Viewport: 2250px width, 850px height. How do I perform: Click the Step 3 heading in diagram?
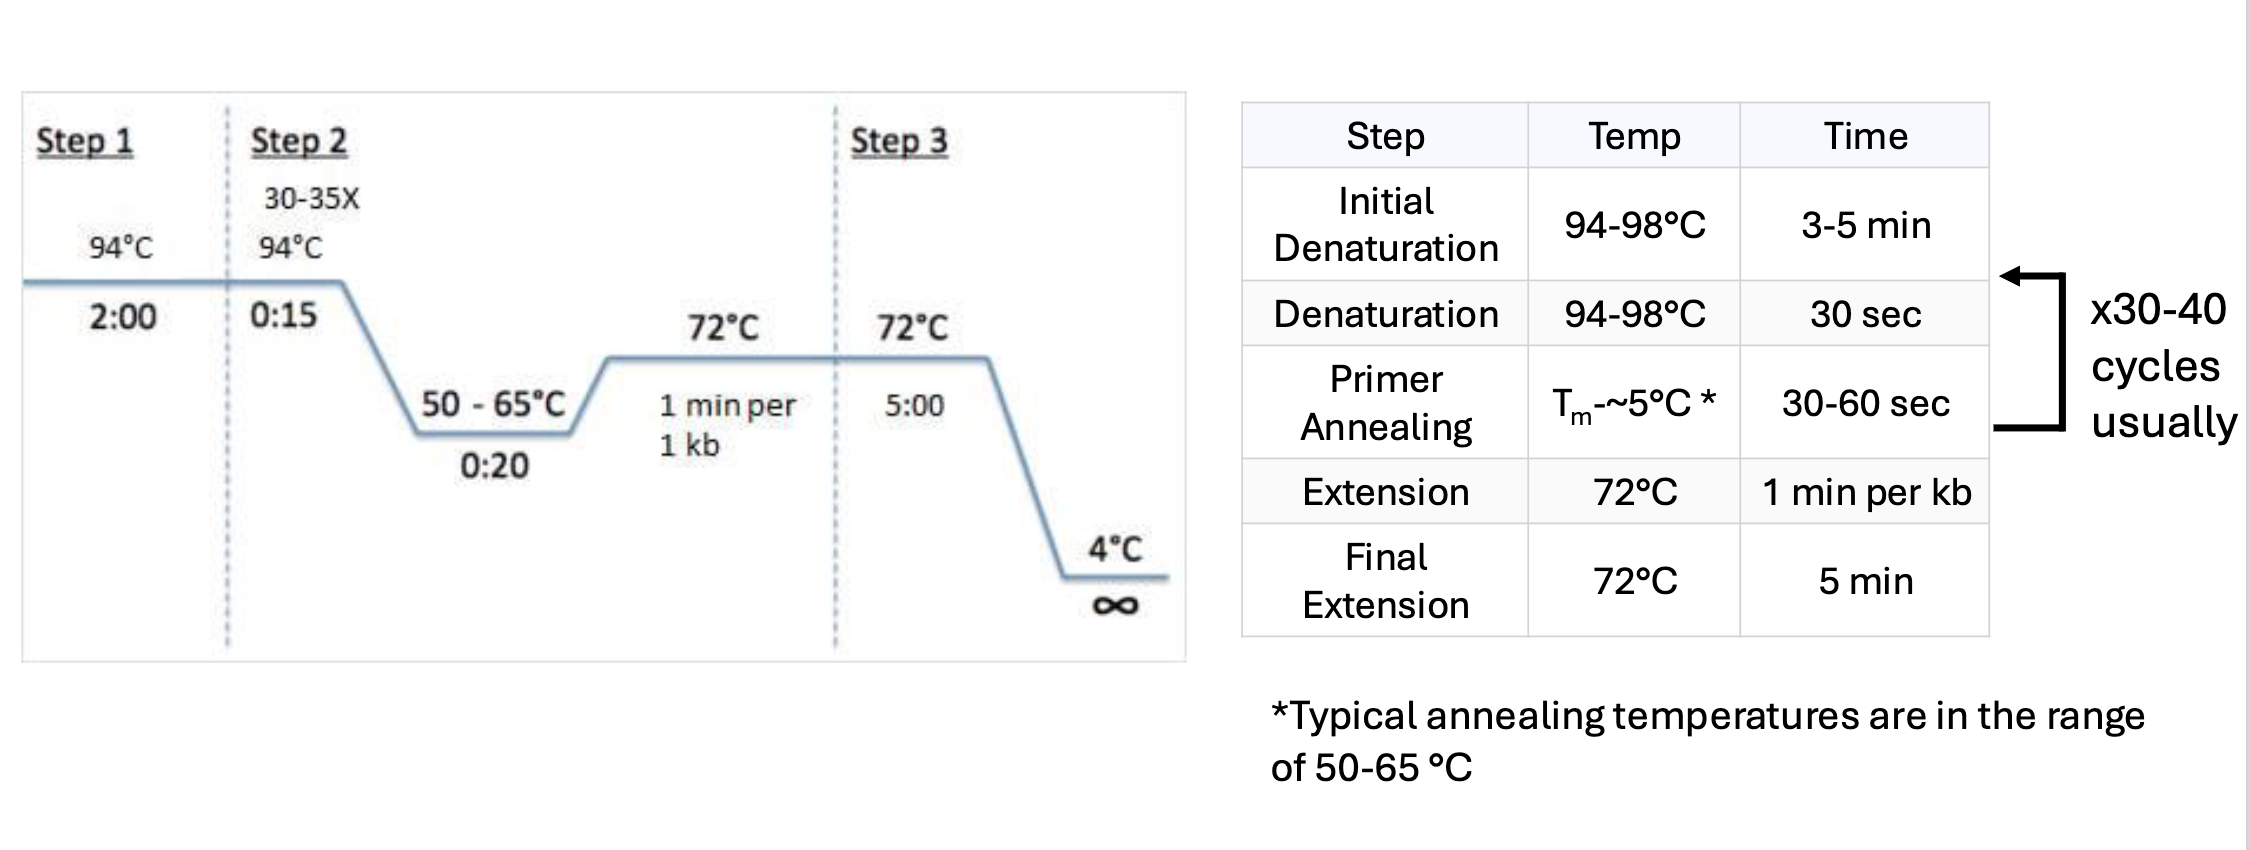tap(899, 141)
